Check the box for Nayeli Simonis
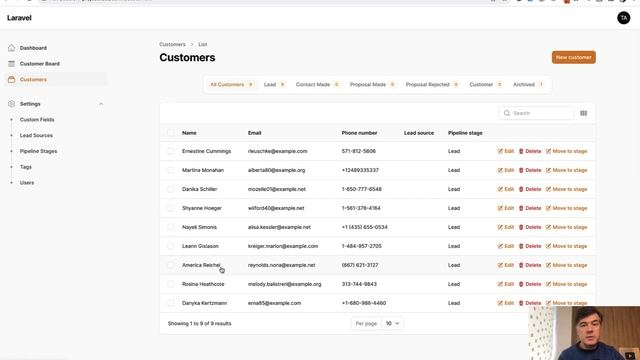 171,227
